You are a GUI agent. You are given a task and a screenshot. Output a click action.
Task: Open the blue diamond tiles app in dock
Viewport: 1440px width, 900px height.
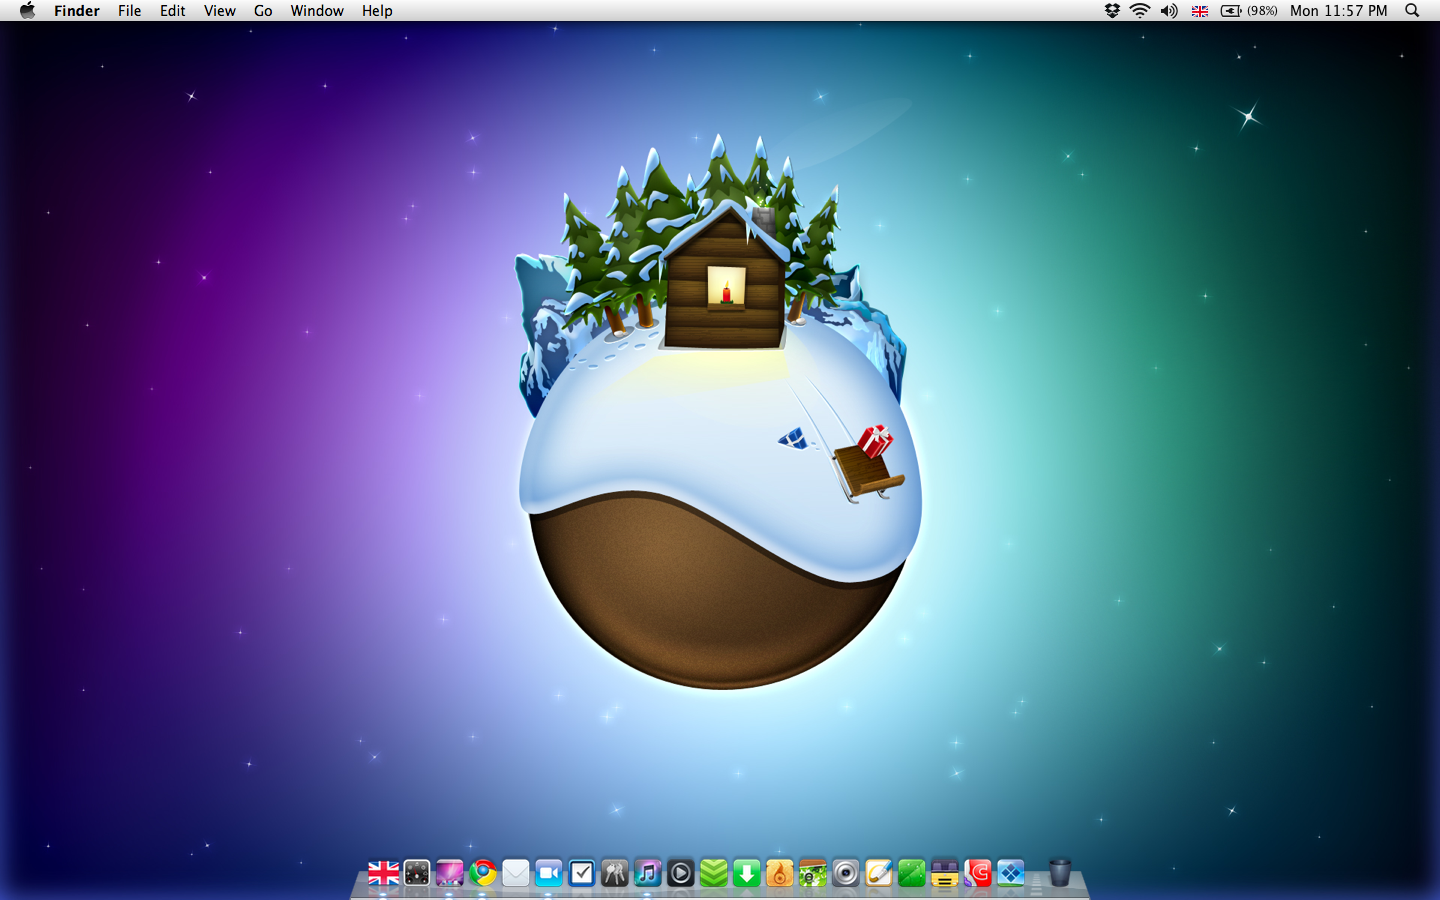pyautogui.click(x=1011, y=873)
